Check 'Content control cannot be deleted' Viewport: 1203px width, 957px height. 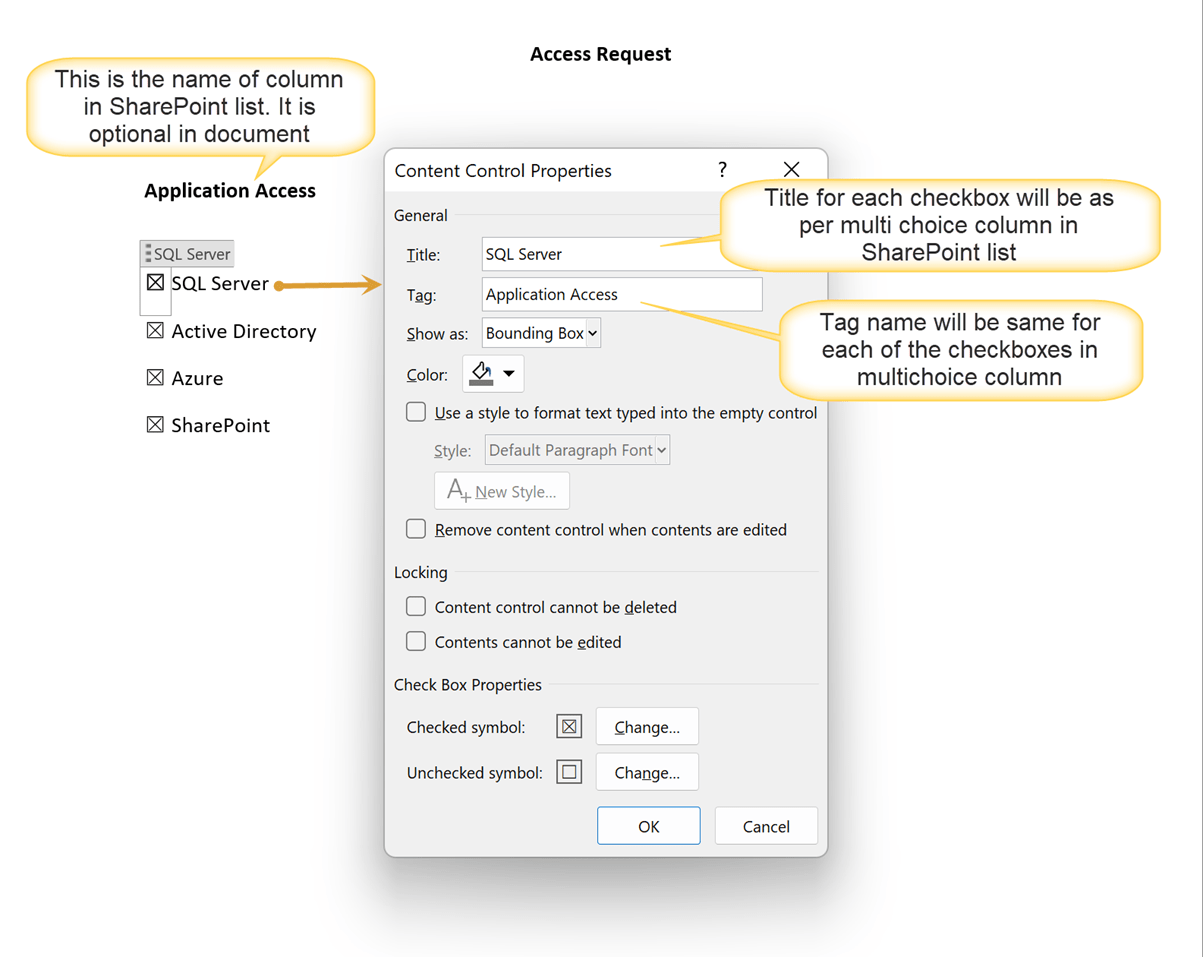(x=416, y=606)
